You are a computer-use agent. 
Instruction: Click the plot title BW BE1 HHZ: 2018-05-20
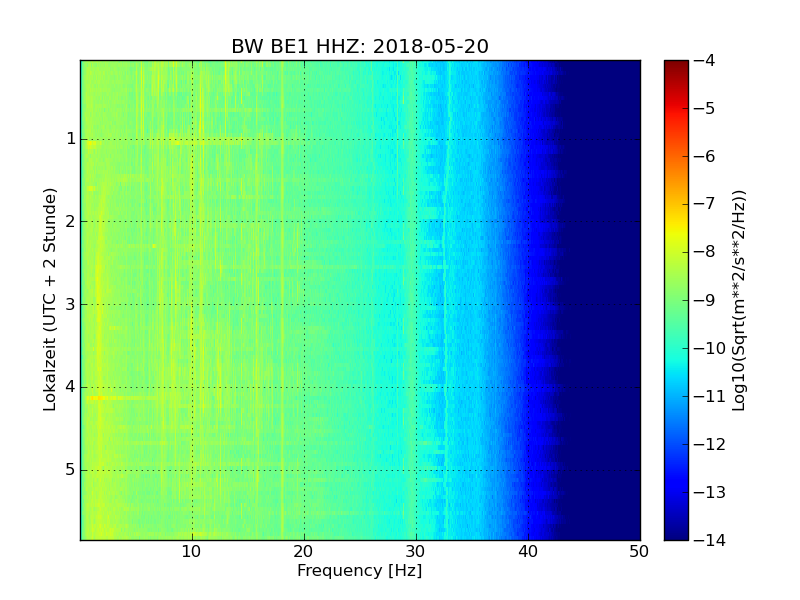click(360, 46)
